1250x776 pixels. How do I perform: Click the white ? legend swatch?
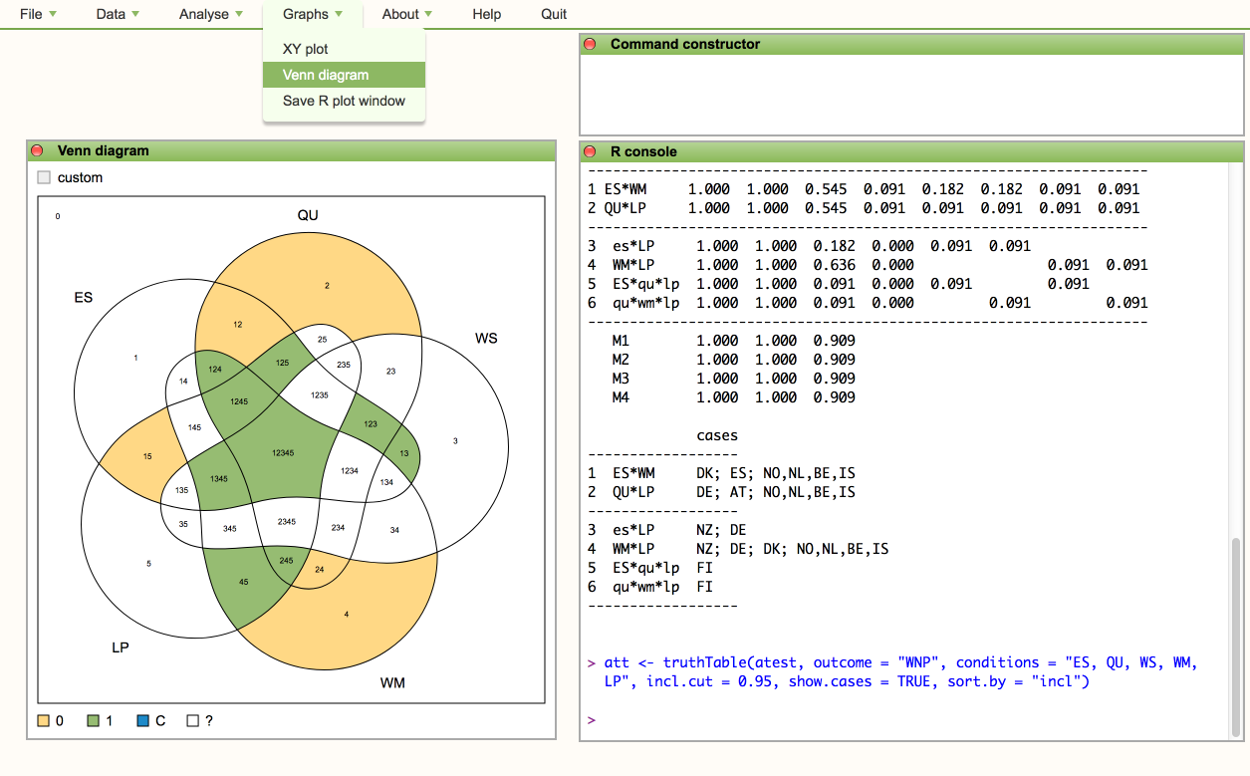pos(193,720)
